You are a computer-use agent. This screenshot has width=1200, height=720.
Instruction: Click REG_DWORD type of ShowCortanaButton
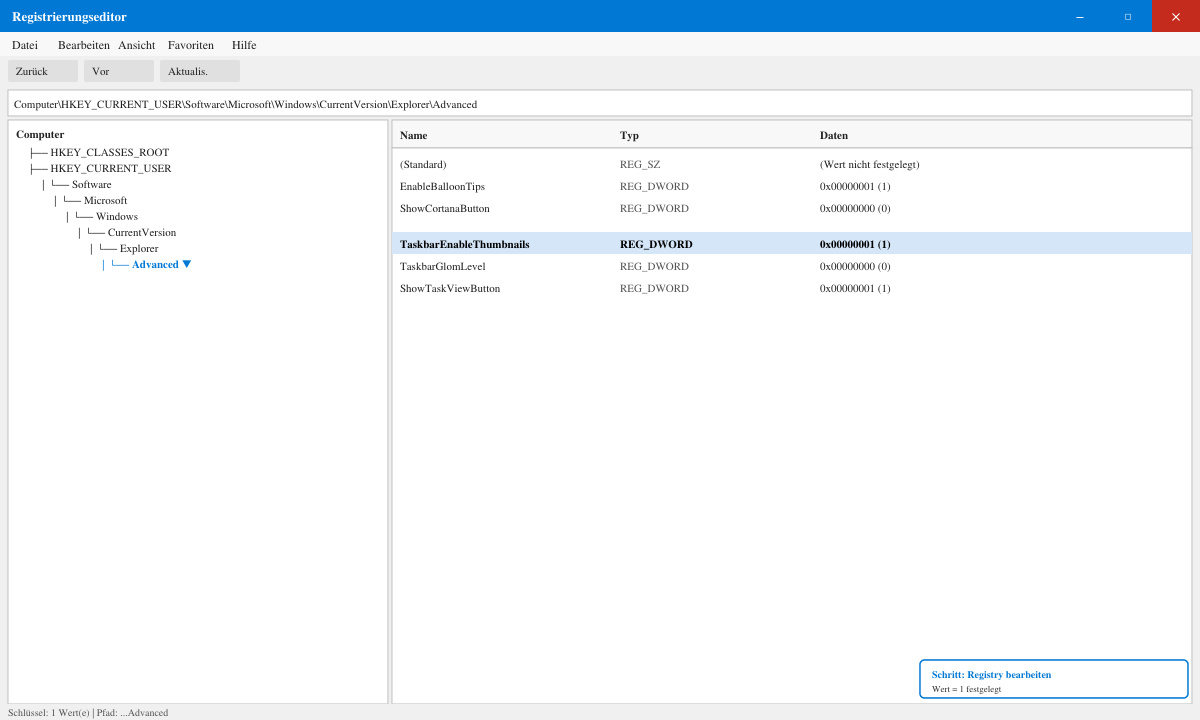click(x=654, y=208)
